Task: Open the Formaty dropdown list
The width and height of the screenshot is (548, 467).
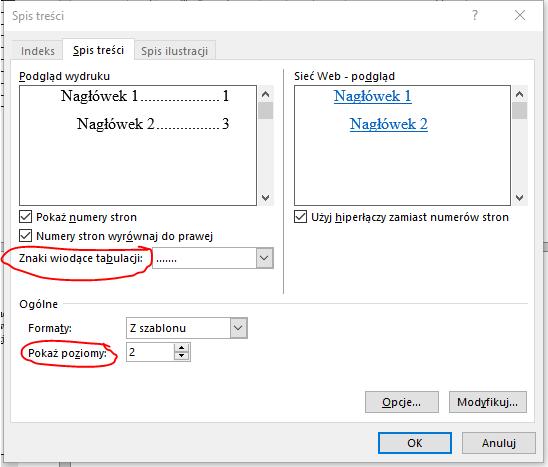Action: 239,328
